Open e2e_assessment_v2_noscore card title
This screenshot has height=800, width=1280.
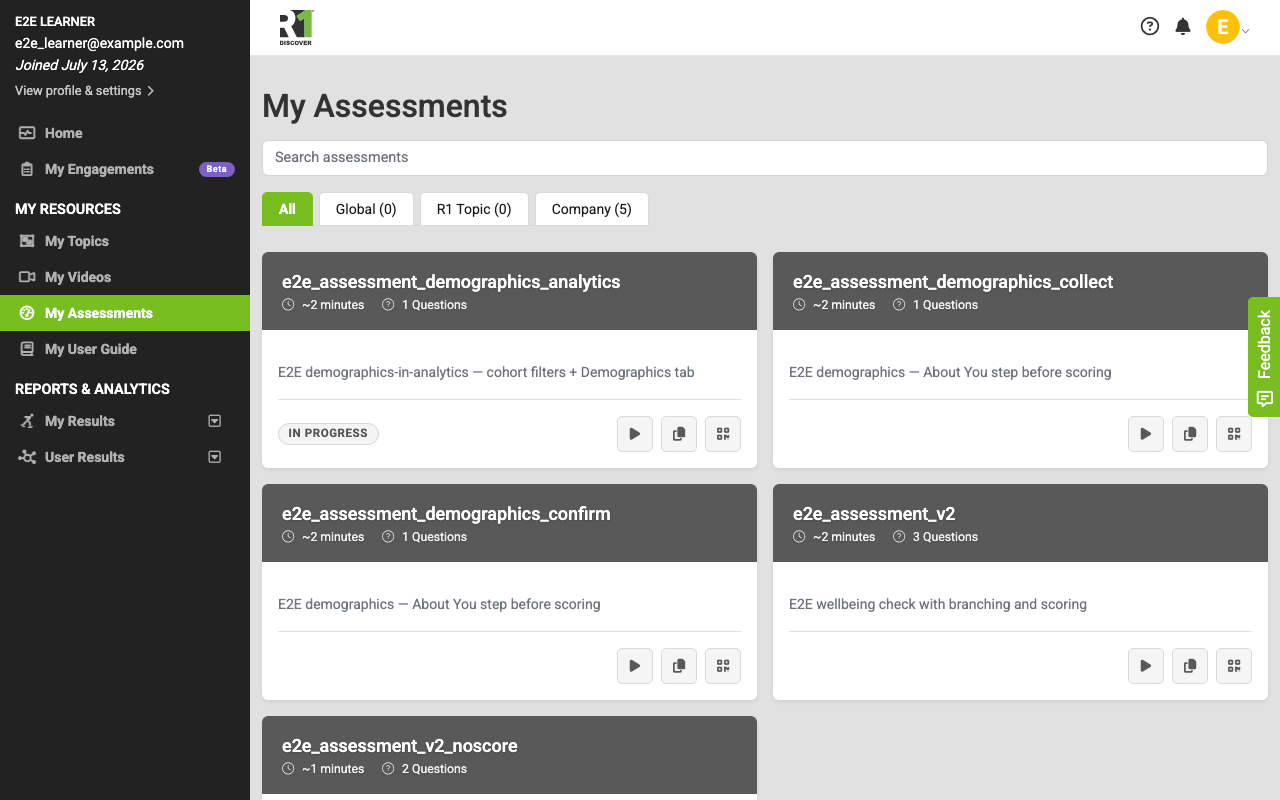(x=400, y=746)
